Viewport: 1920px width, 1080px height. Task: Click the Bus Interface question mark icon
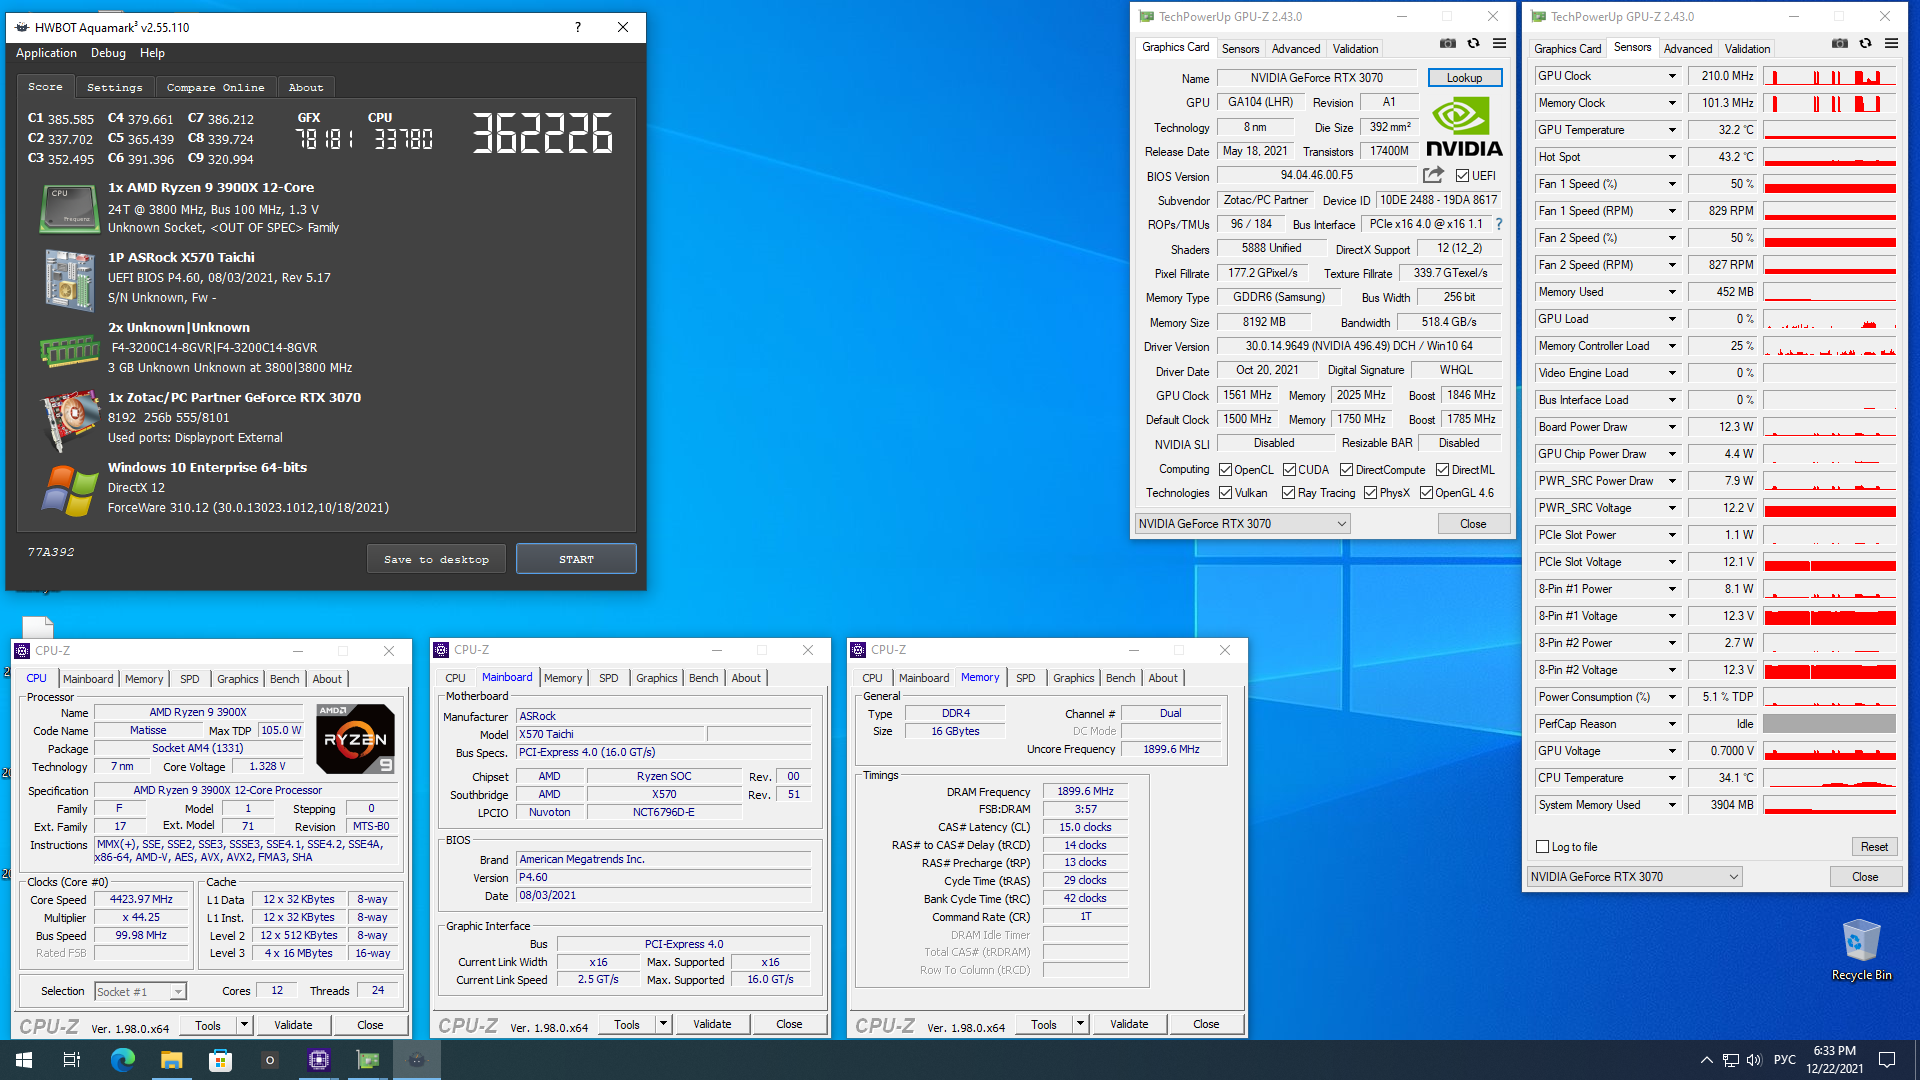point(1498,224)
